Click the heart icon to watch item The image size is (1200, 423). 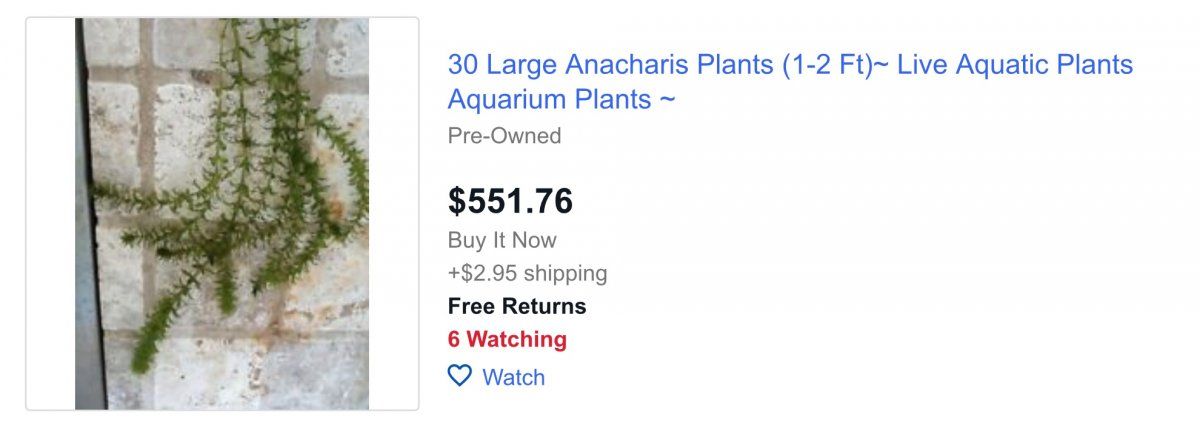coord(459,377)
